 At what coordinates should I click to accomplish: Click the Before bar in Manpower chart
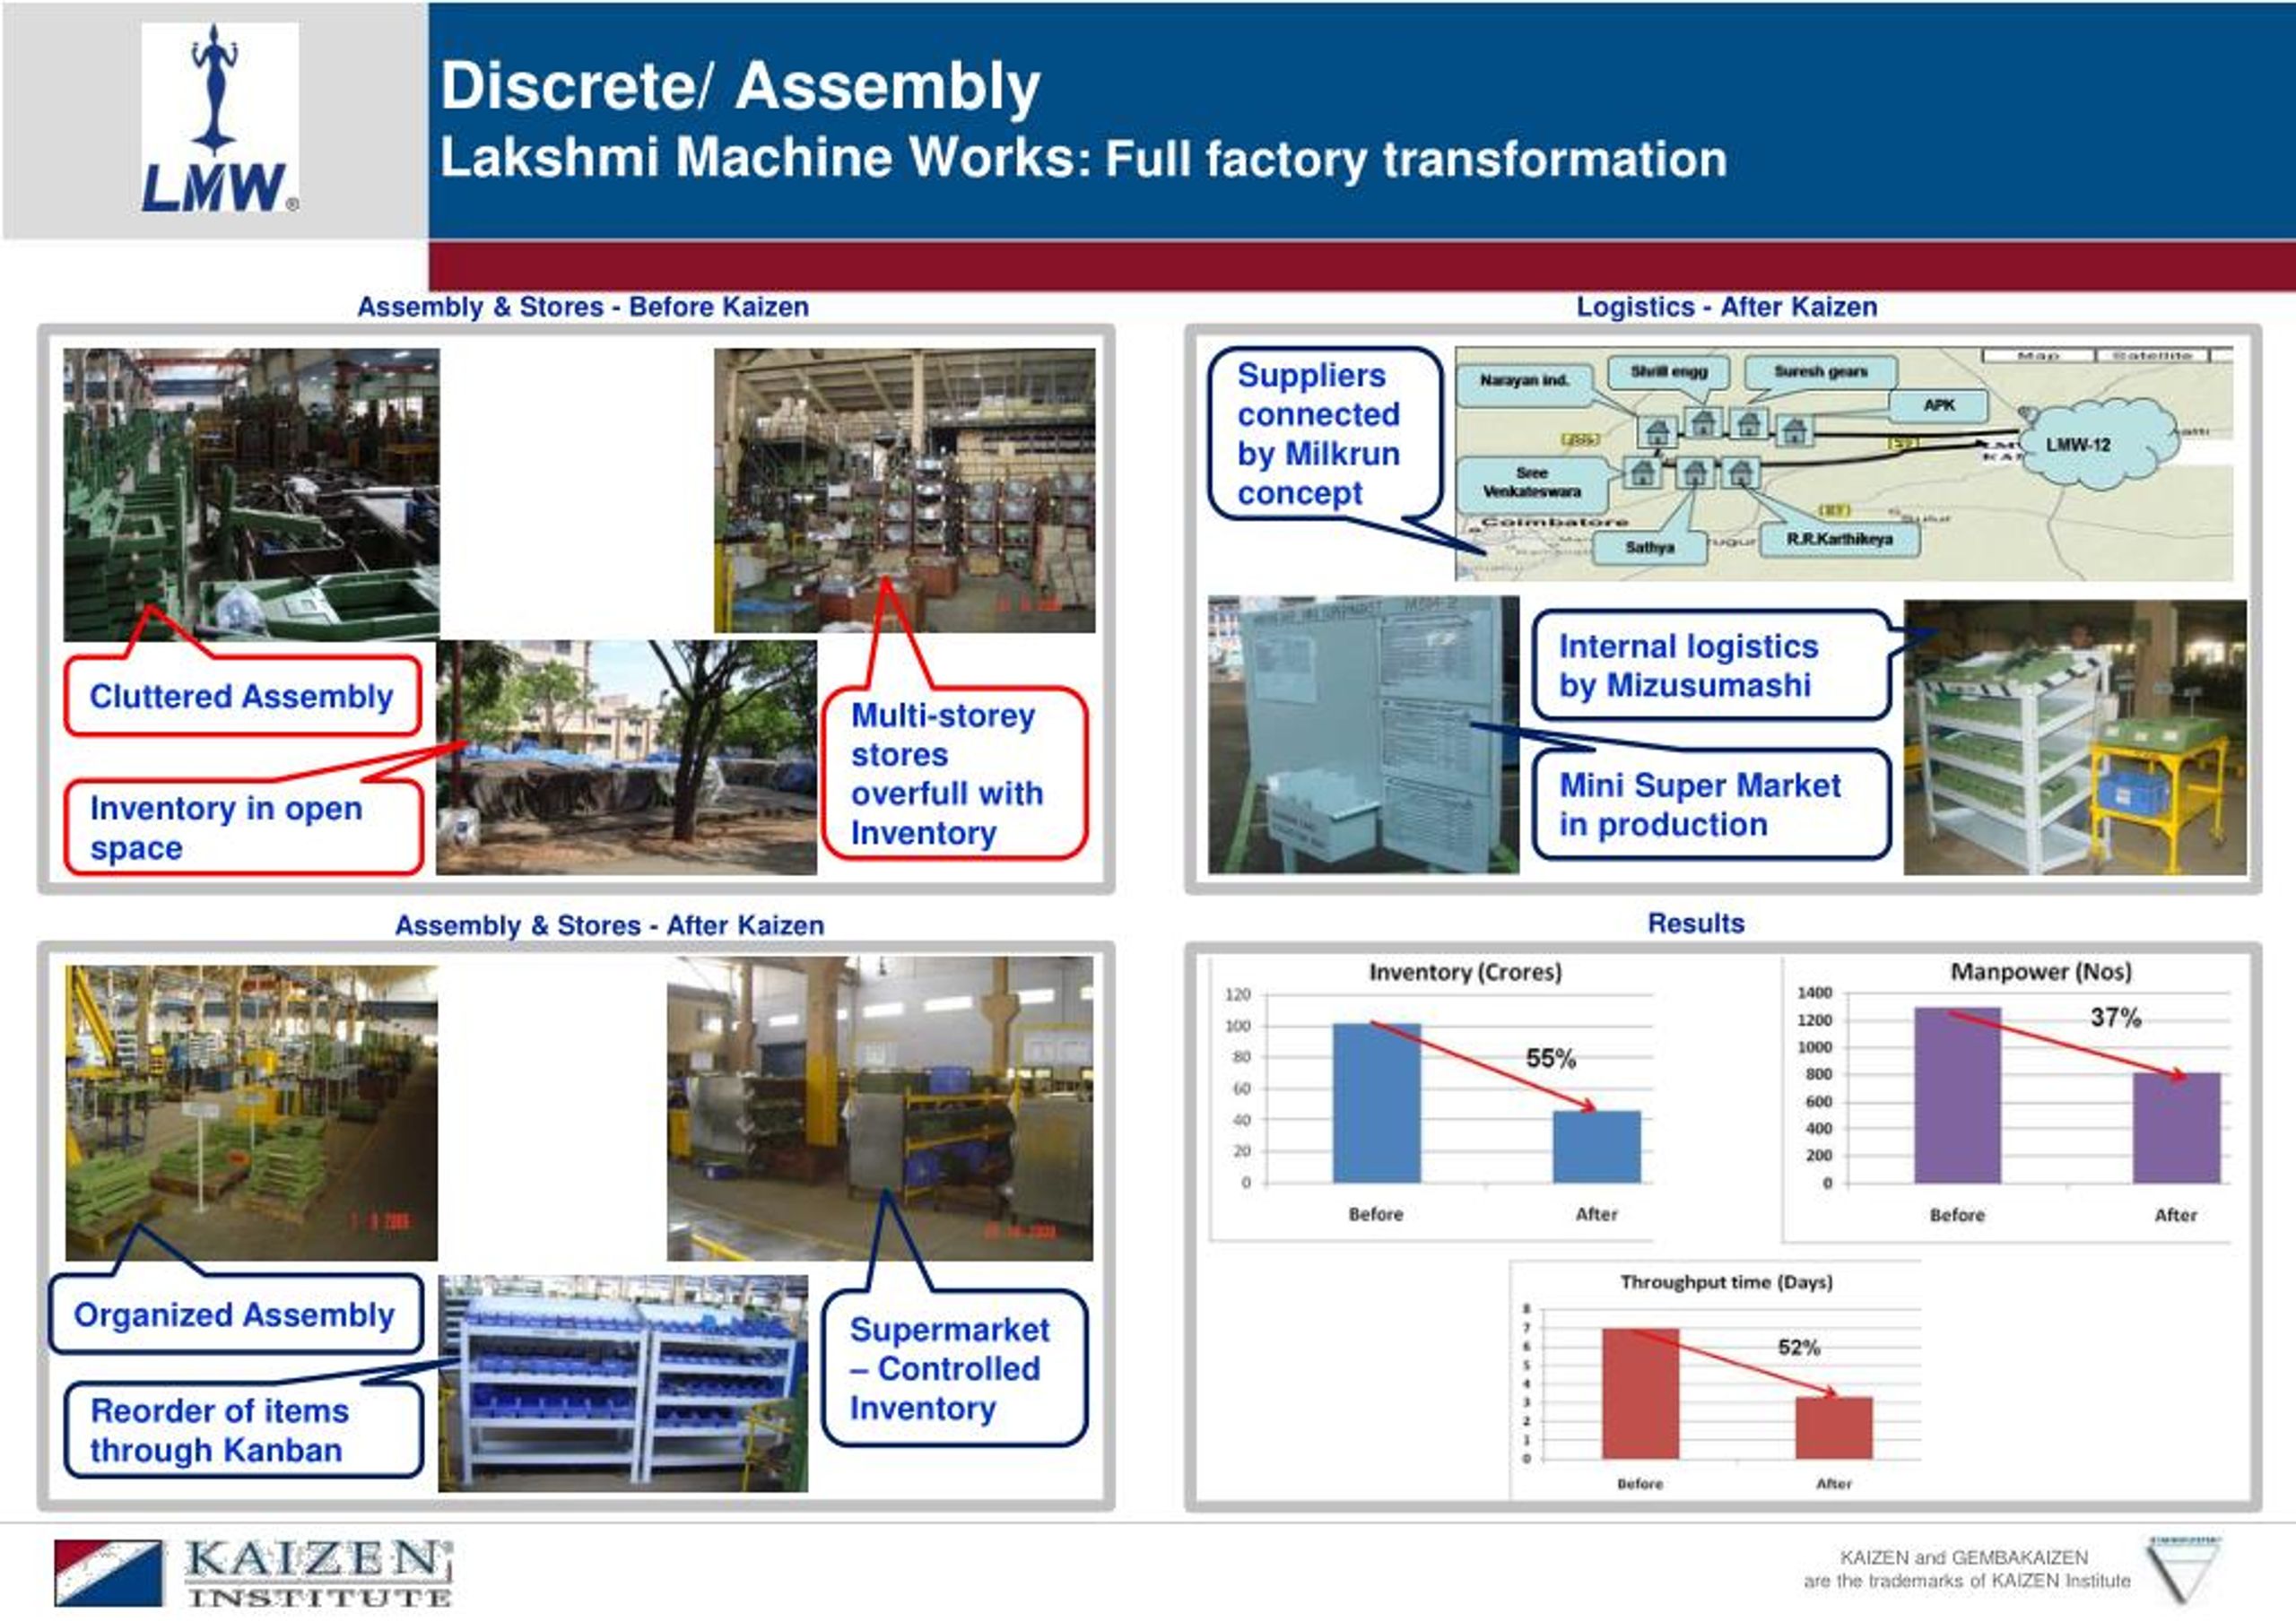1957,1095
